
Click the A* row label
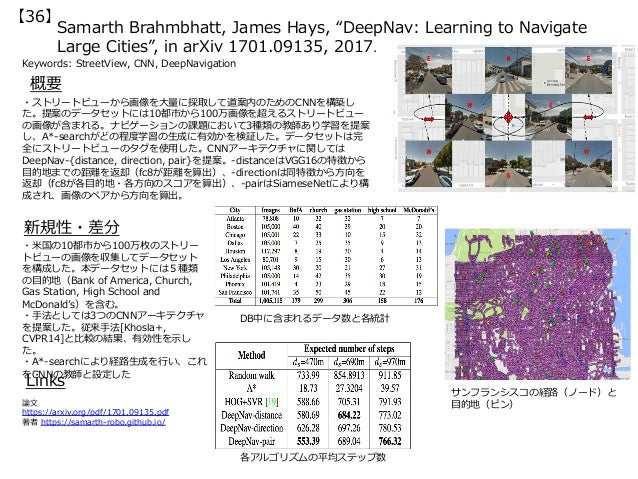pyautogui.click(x=251, y=388)
